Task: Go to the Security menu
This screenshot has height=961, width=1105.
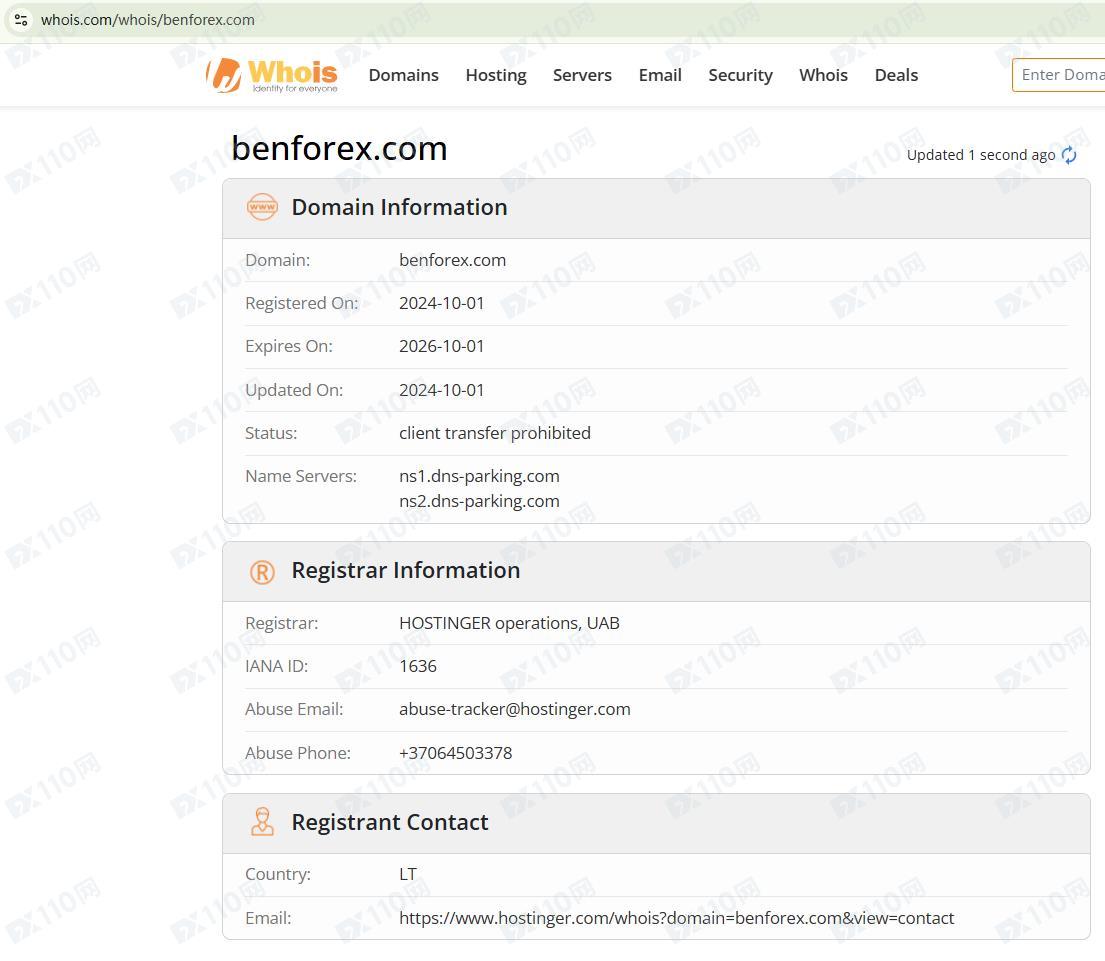Action: tap(740, 75)
